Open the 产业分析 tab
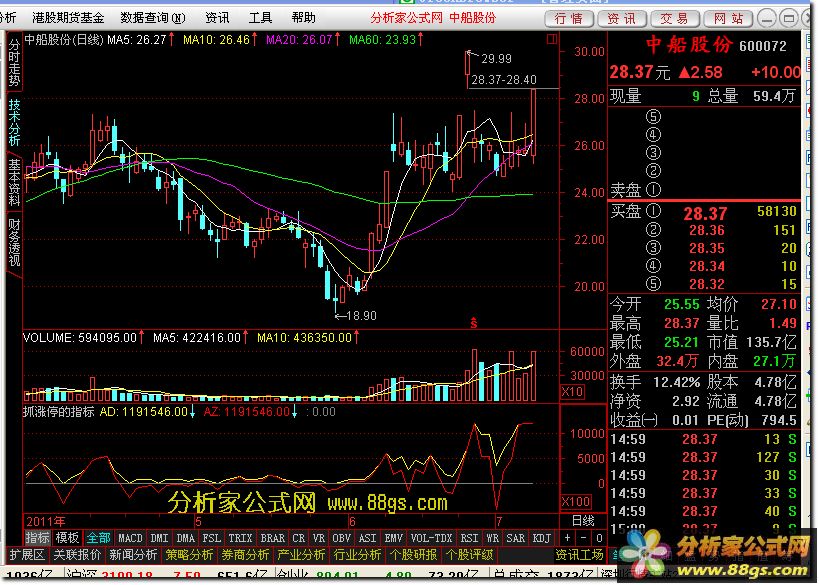This screenshot has height=585, width=819. tap(301, 555)
